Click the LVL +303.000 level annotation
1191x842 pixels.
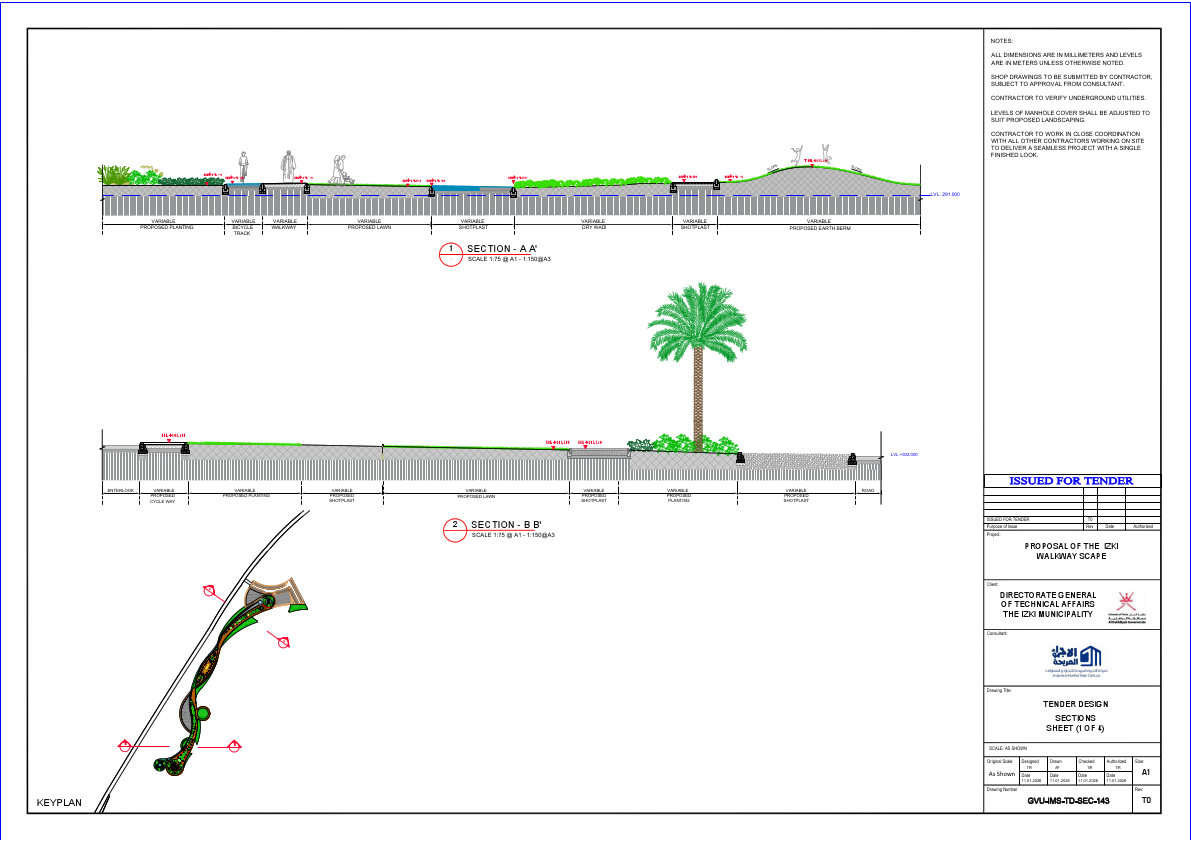coord(903,452)
